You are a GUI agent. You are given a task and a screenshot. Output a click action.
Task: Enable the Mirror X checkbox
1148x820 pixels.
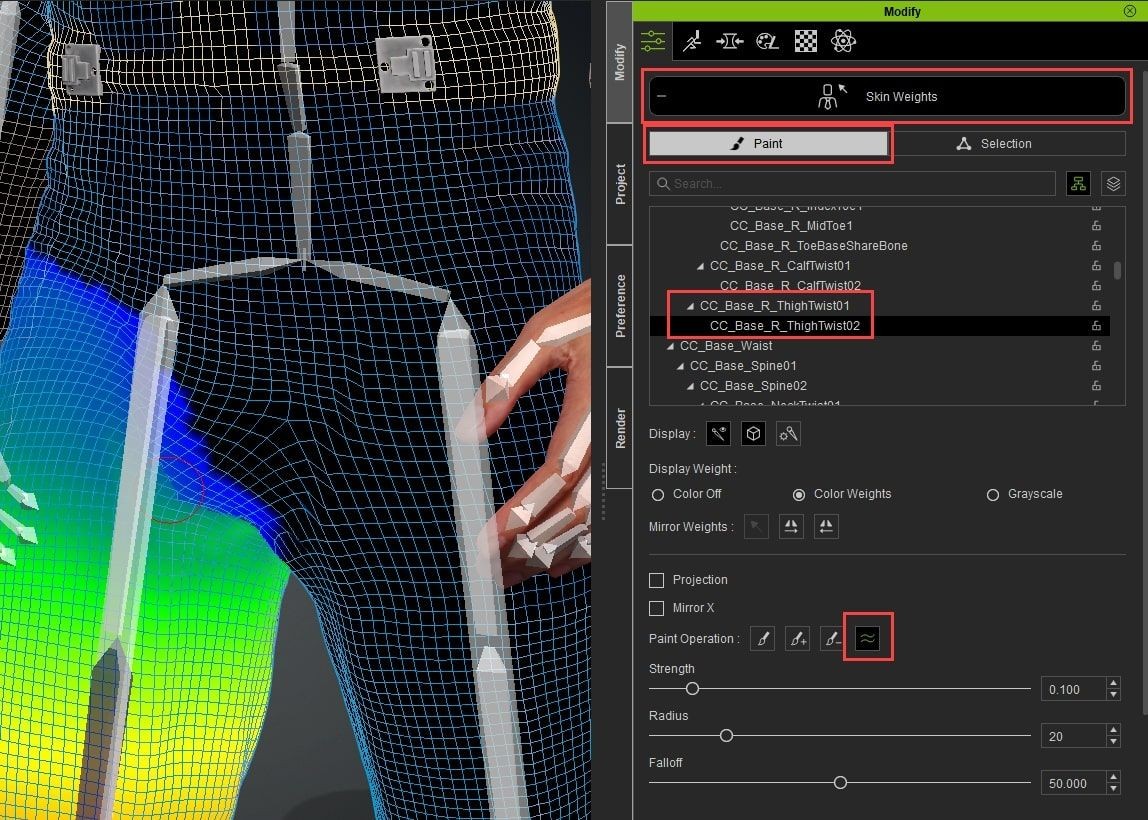pos(657,608)
